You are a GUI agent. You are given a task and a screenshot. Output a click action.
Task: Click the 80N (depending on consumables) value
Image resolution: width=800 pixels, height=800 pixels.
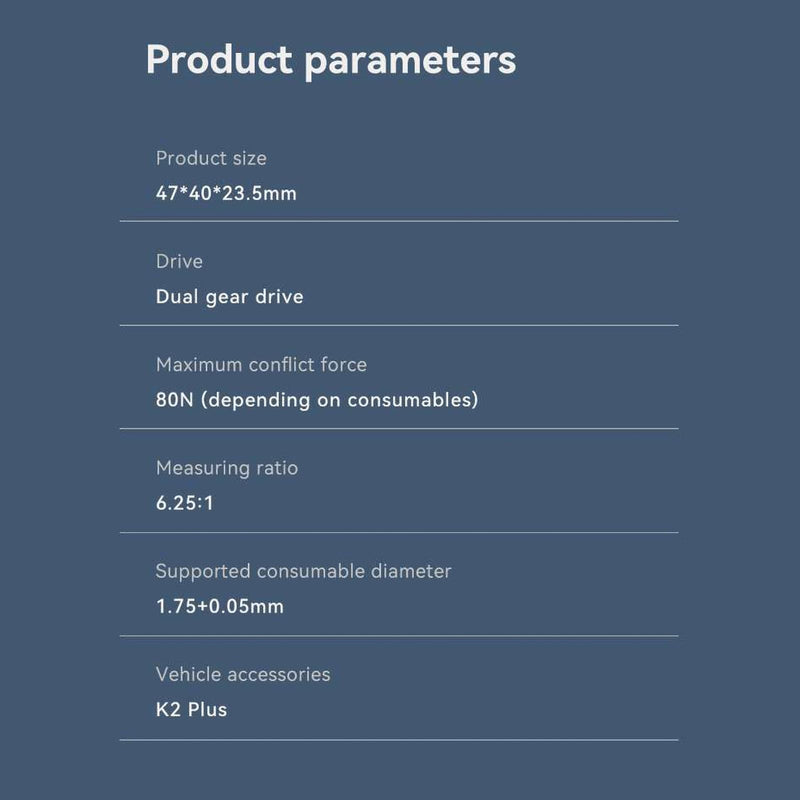317,400
